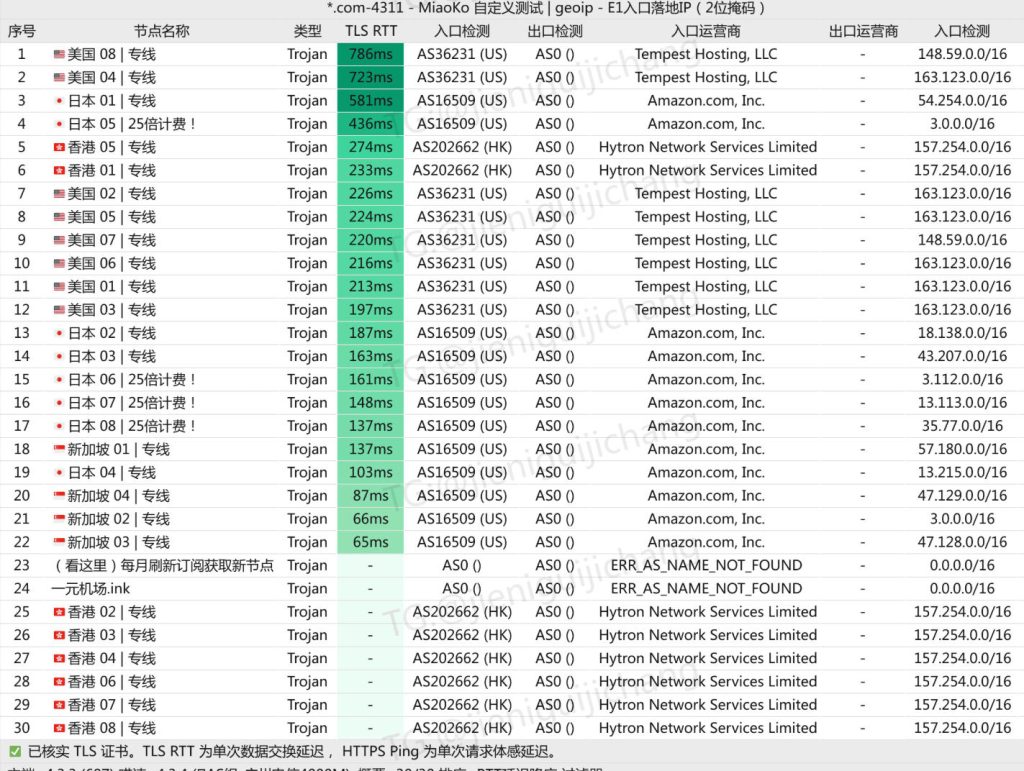Select the Hong Kong flag beside 香港 05 | 专线
The width and height of the screenshot is (1024, 771).
point(59,148)
